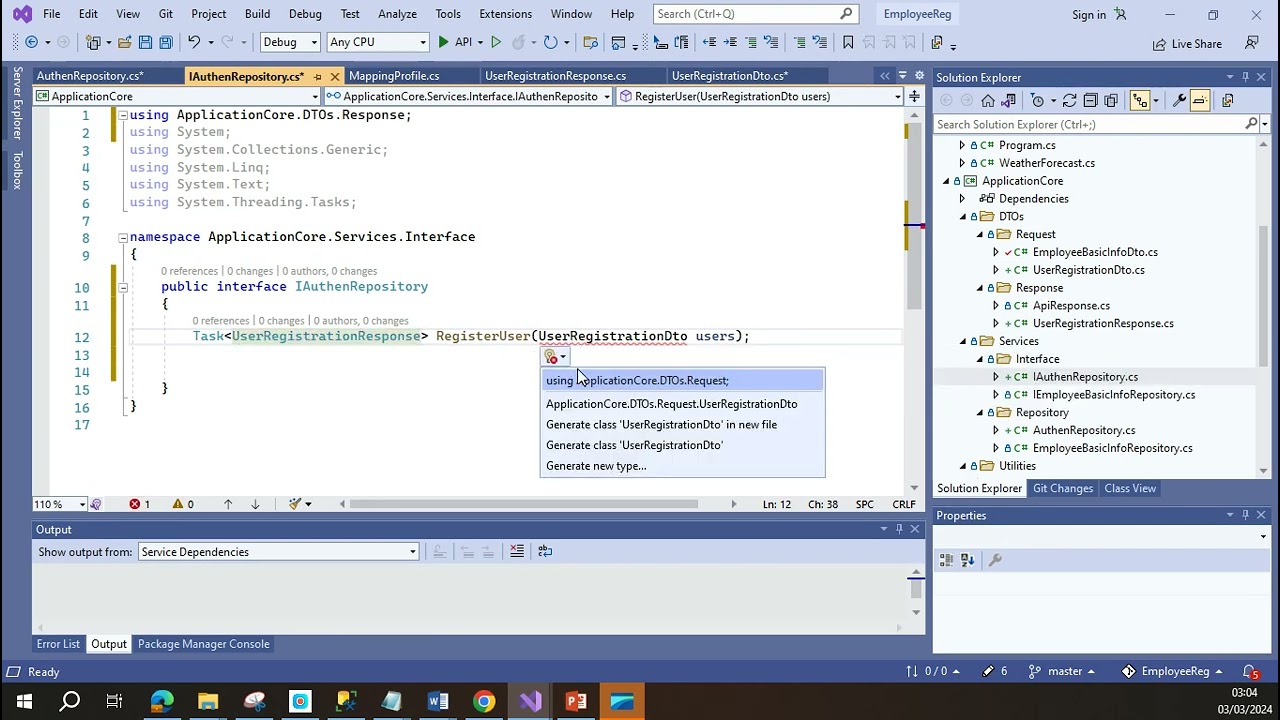Viewport: 1280px width, 720px height.
Task: Click the Undo arrow in toolbar
Action: click(194, 43)
